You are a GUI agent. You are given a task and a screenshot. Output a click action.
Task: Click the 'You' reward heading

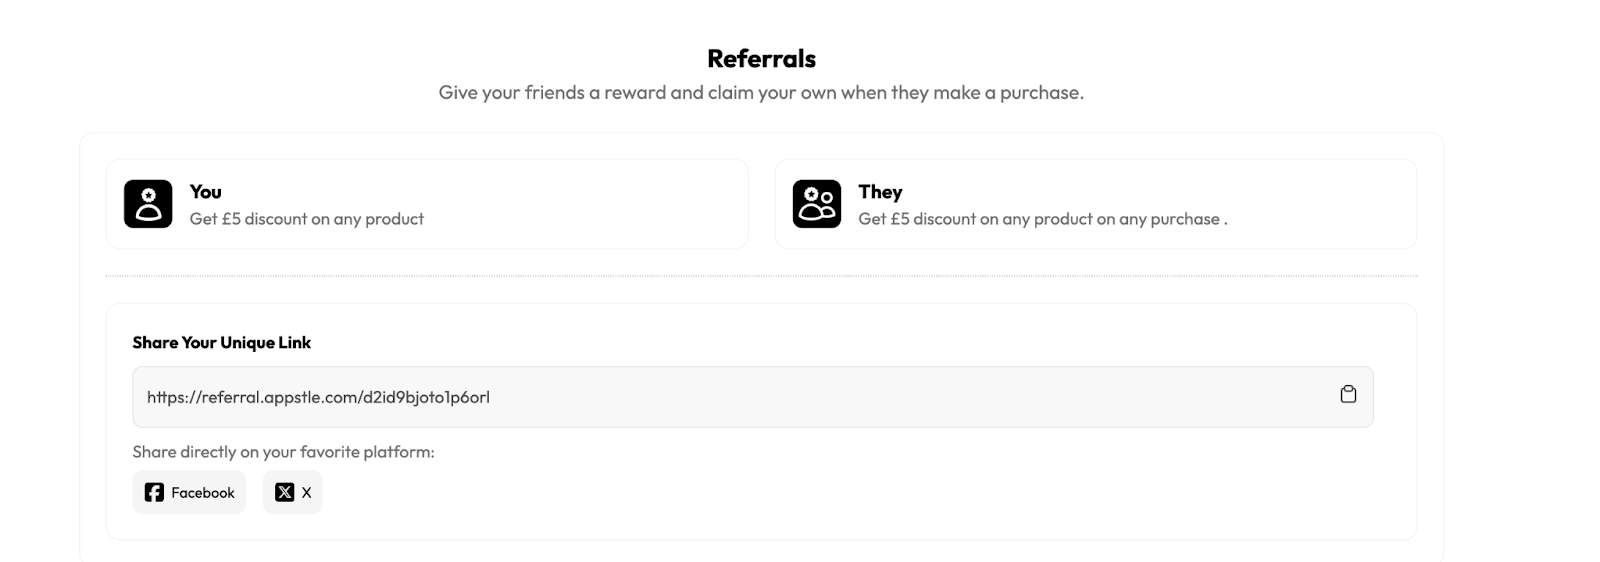click(205, 191)
